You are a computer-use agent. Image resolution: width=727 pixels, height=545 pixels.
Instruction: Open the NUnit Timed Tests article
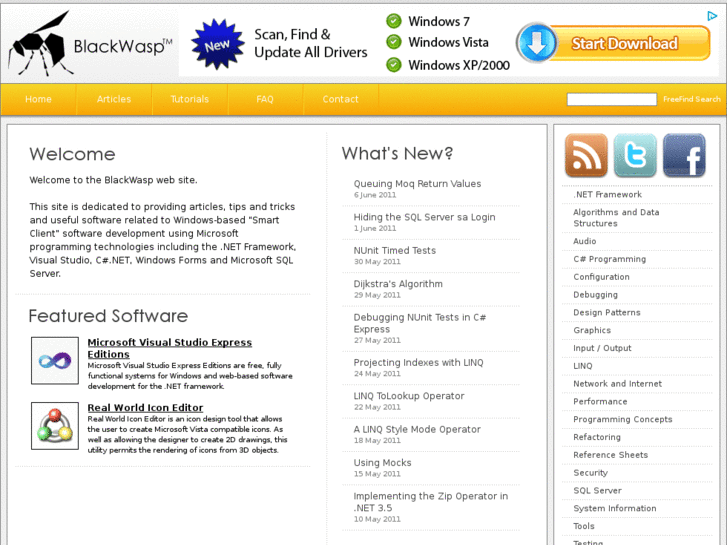[395, 250]
